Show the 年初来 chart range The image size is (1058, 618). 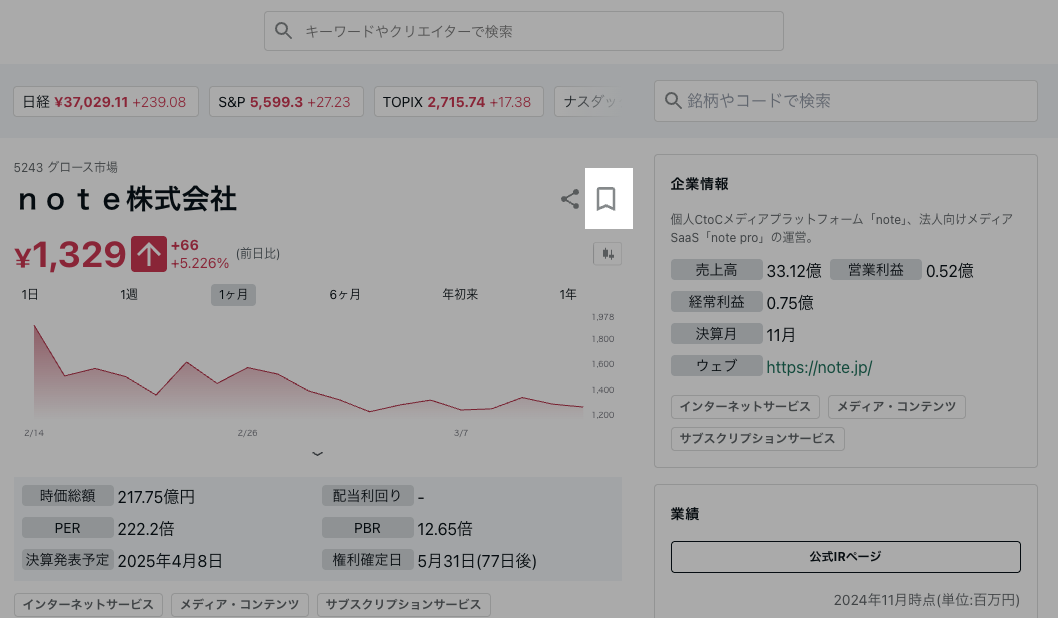point(460,294)
